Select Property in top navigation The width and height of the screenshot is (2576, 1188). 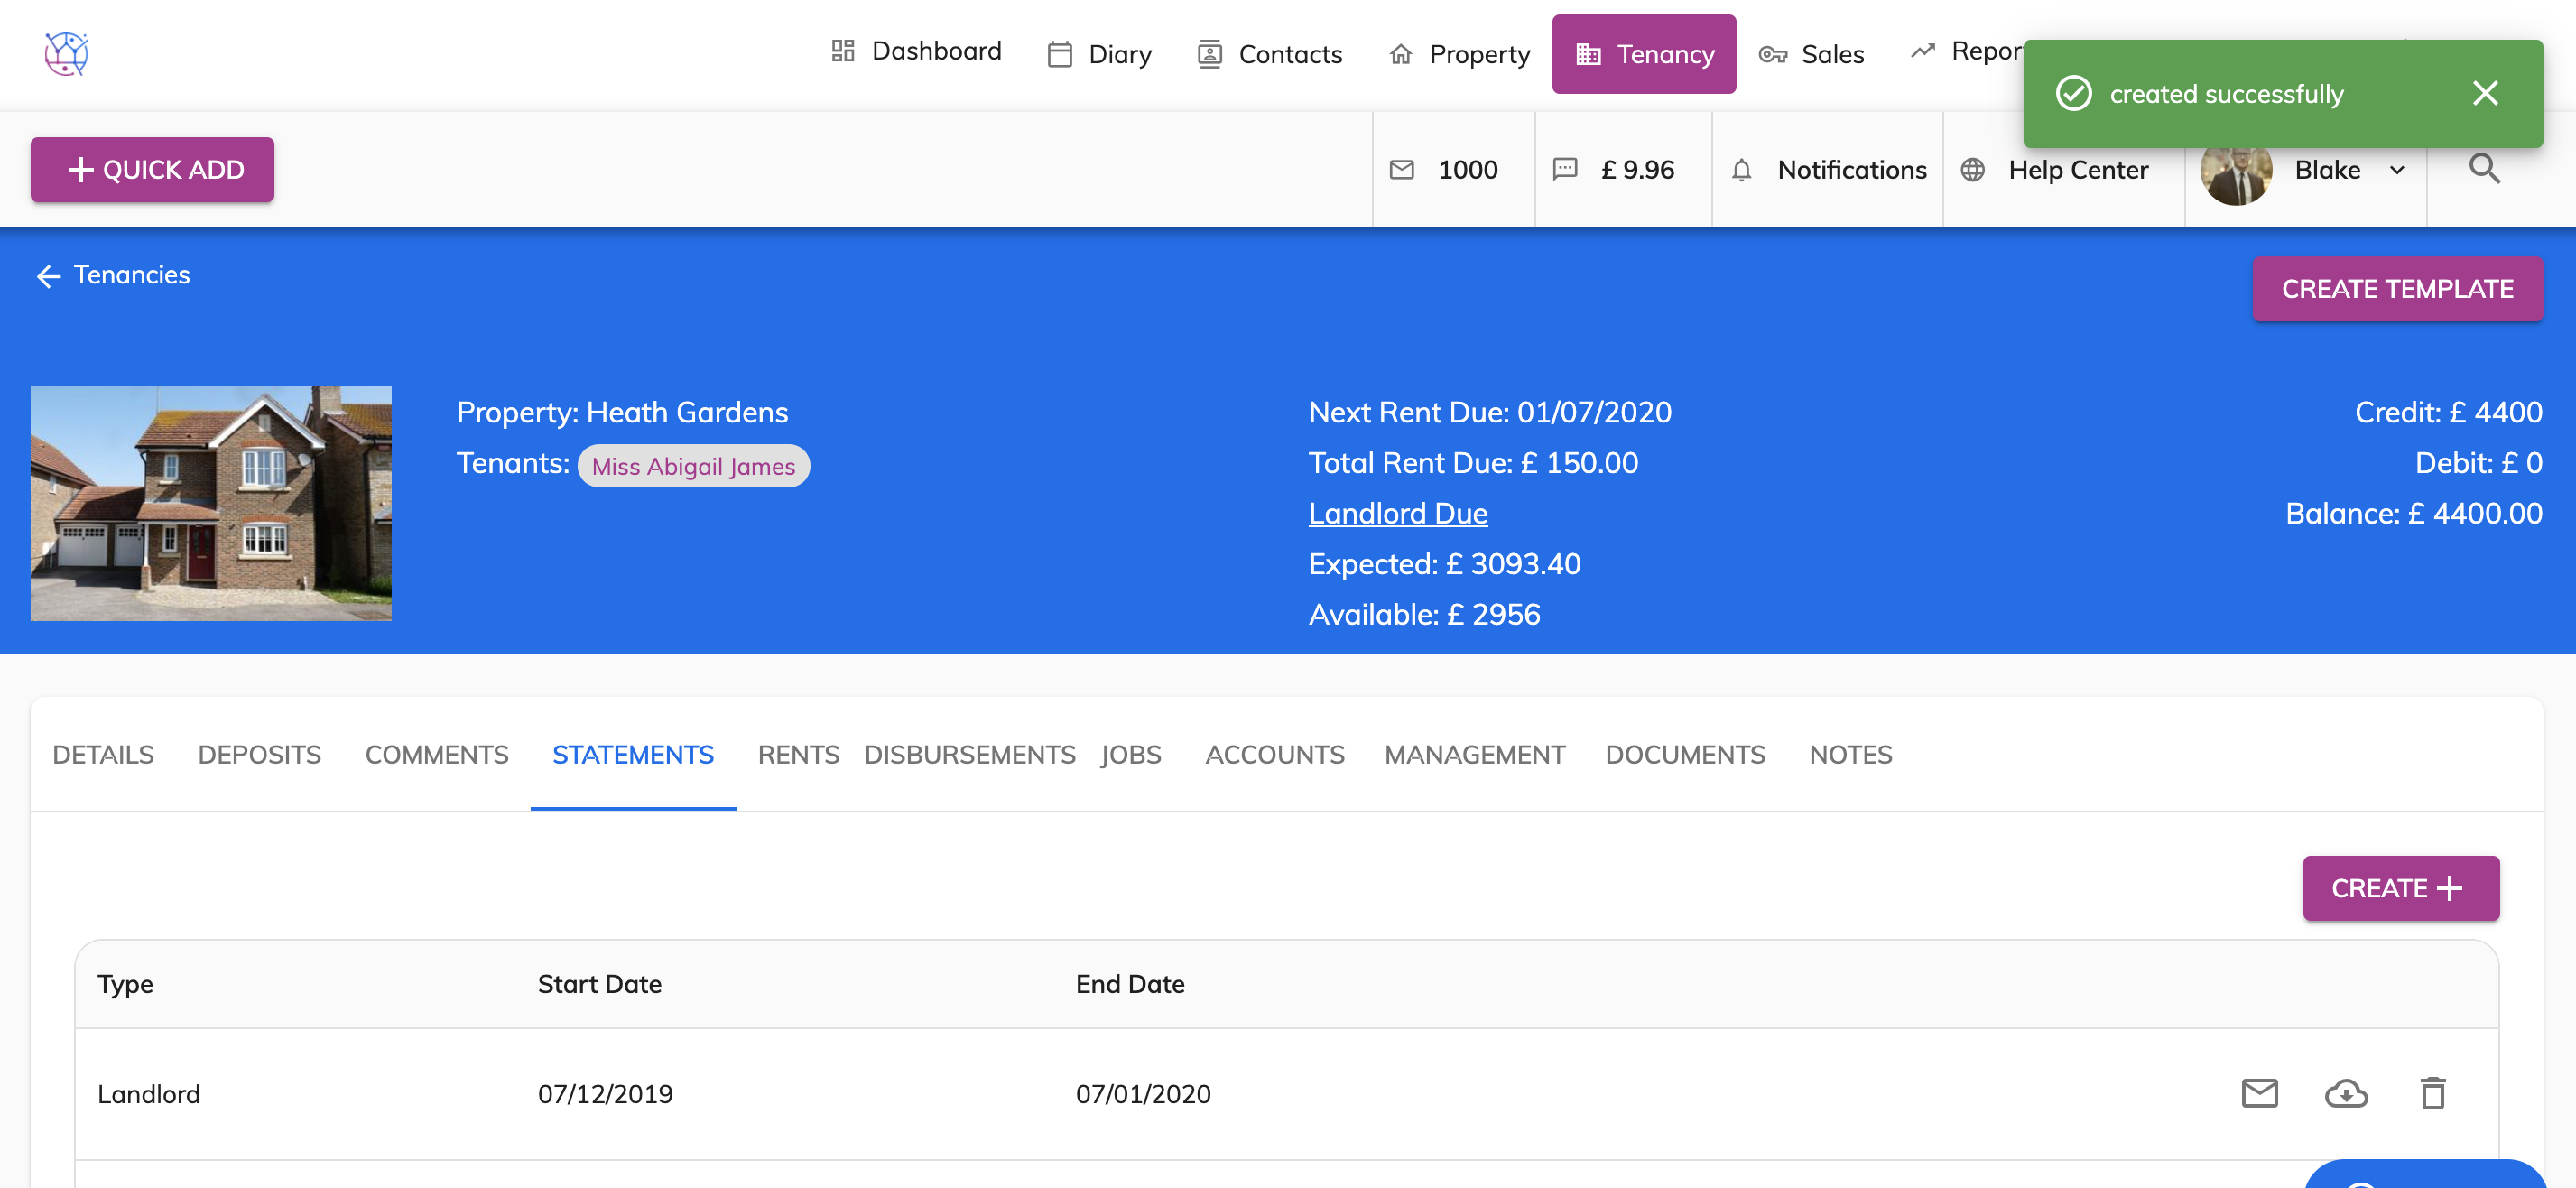tap(1459, 54)
